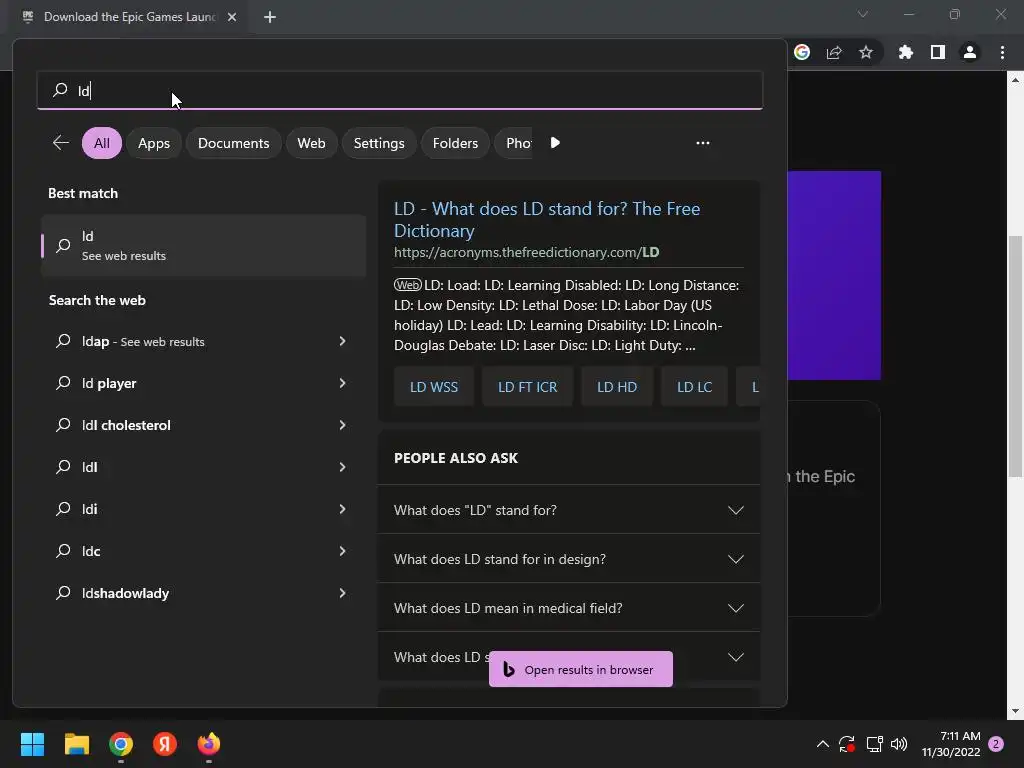This screenshot has width=1024, height=768.
Task: Open volume control in tray
Action: tap(899, 744)
